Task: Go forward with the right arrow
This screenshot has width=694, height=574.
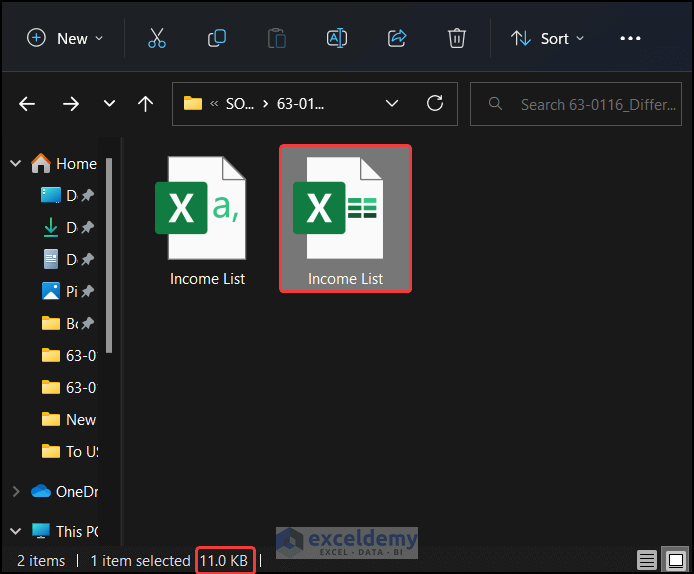Action: 71,104
